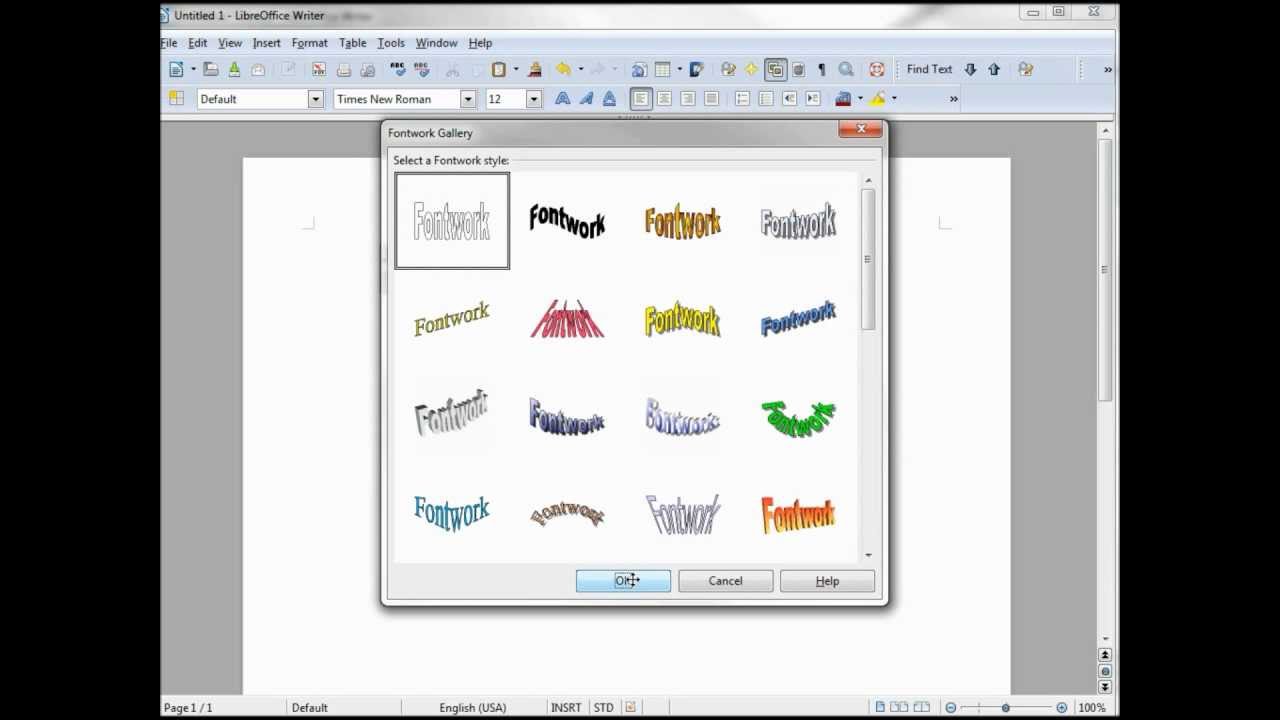Click the Print icon in toolbar
Viewport: 1280px width, 720px height.
coord(343,69)
